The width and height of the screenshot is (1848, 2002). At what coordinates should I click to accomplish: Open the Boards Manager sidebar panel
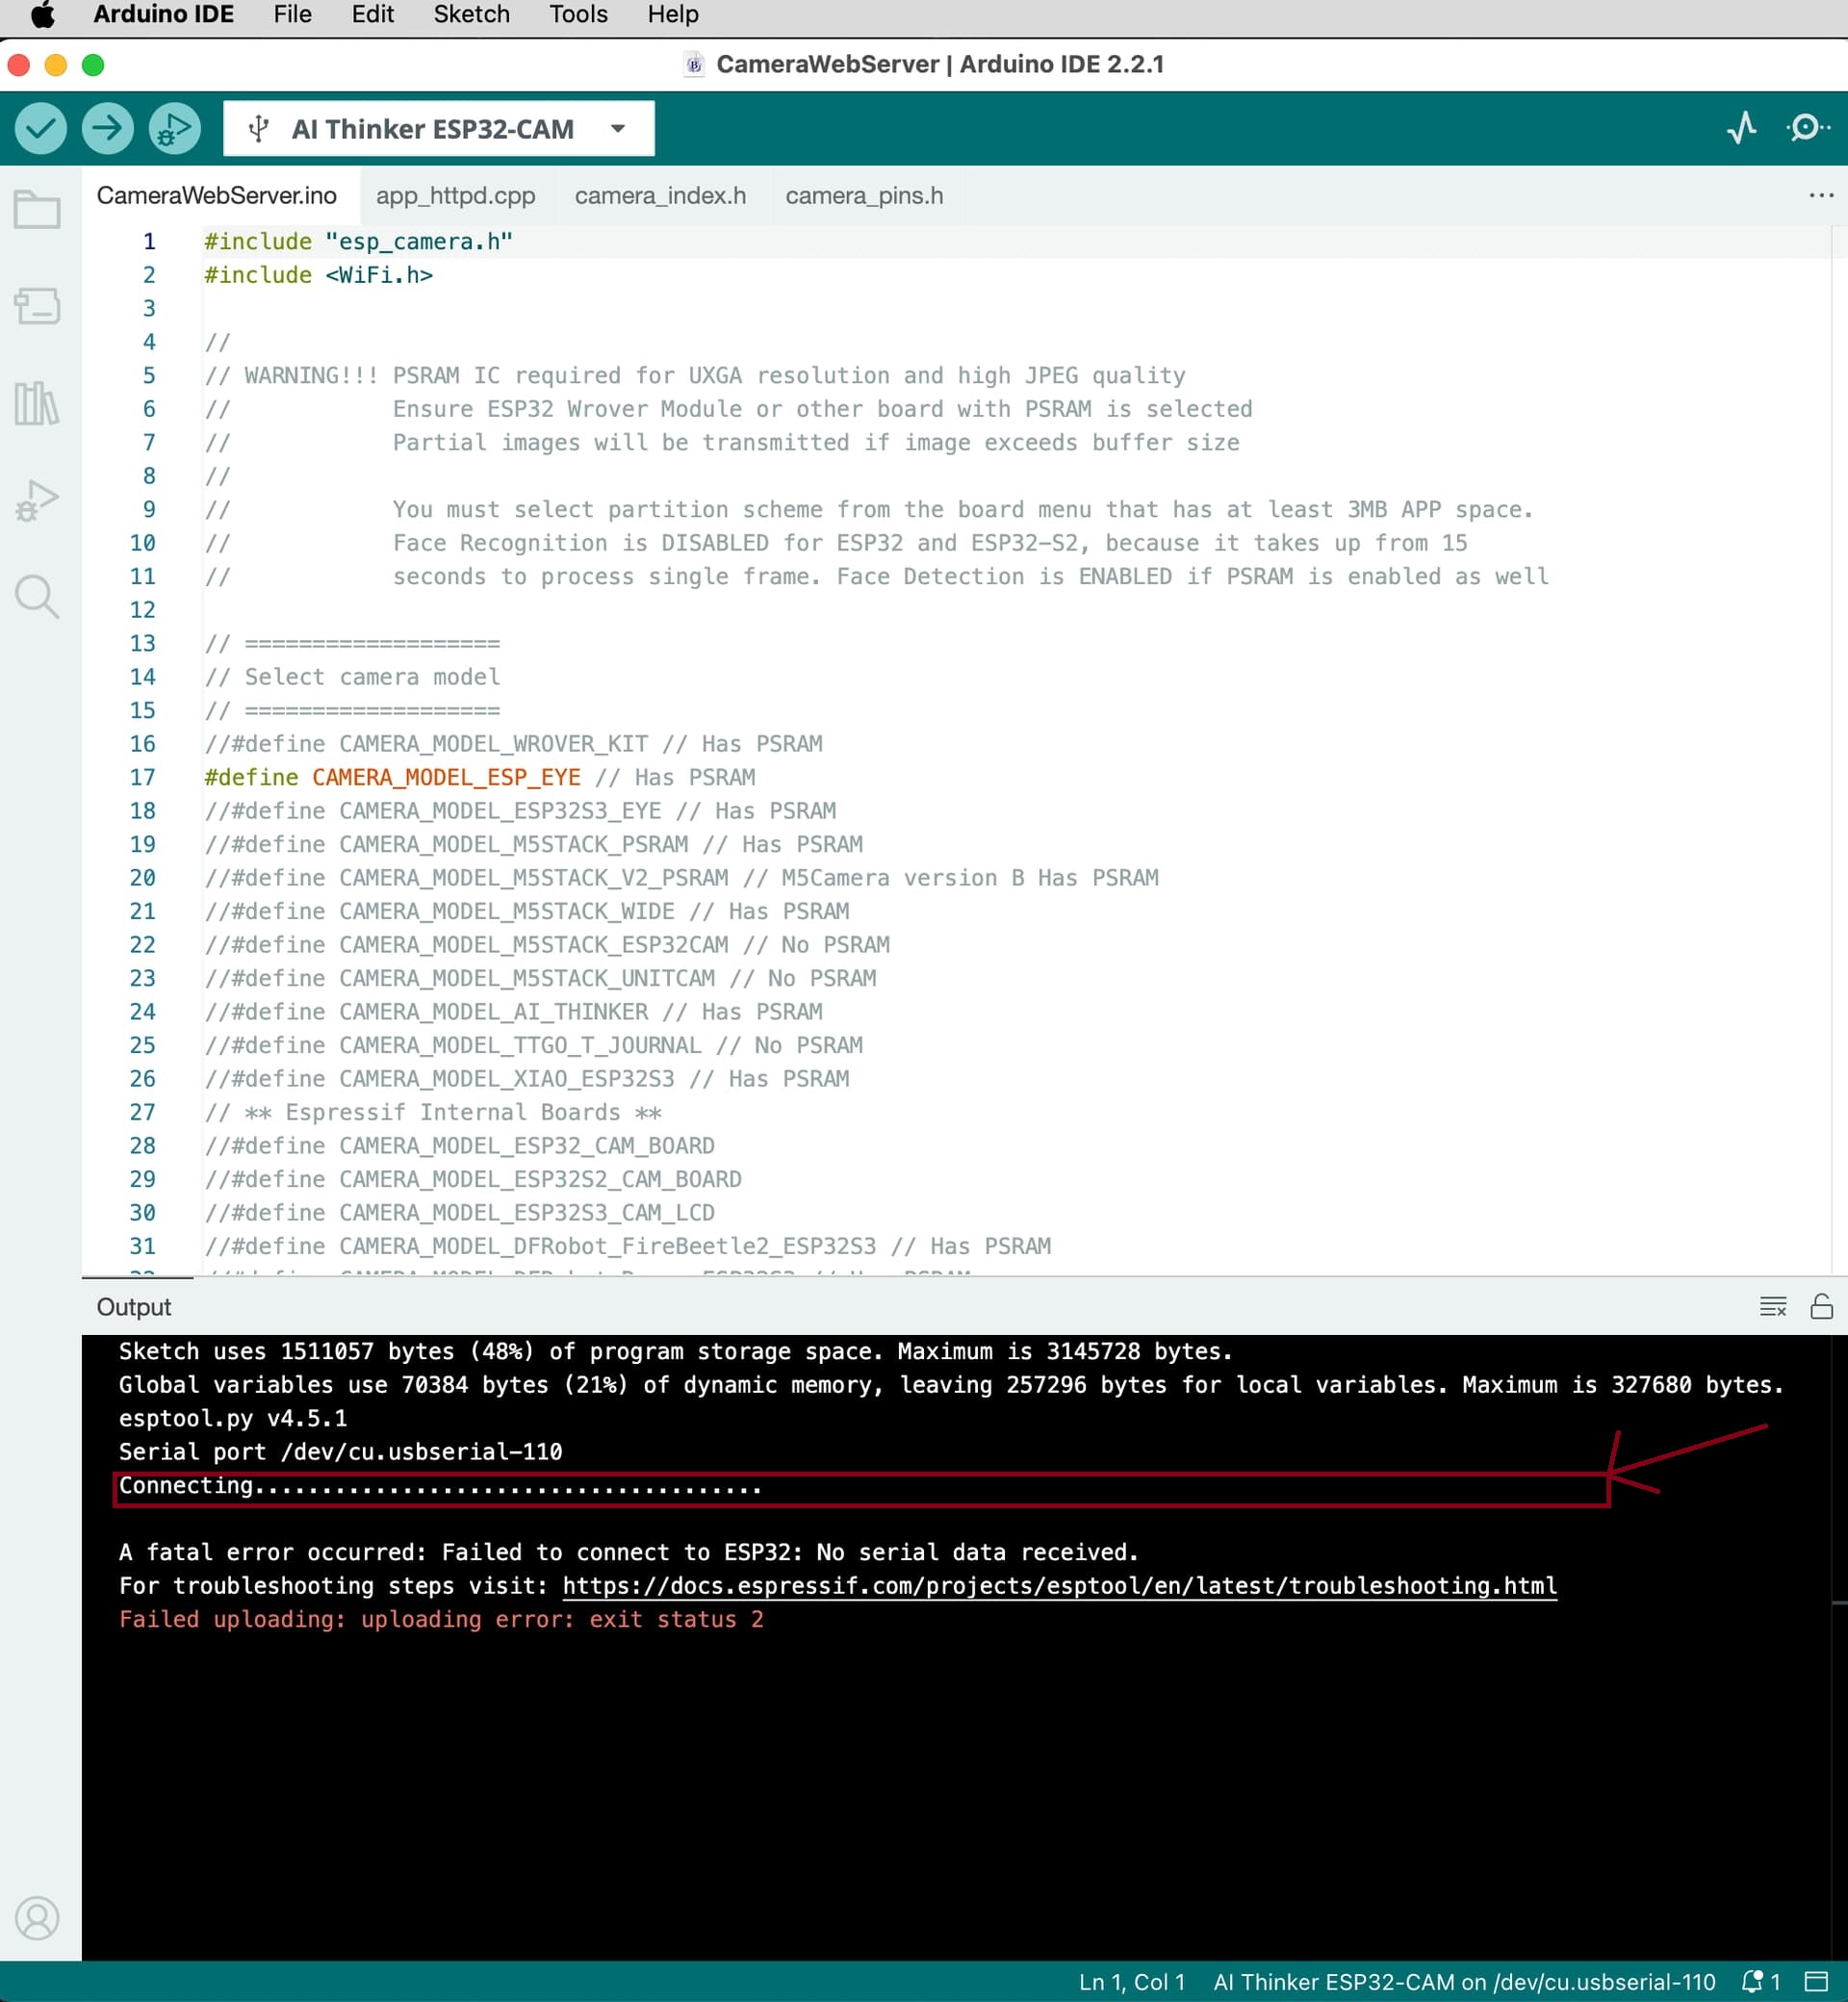[38, 307]
